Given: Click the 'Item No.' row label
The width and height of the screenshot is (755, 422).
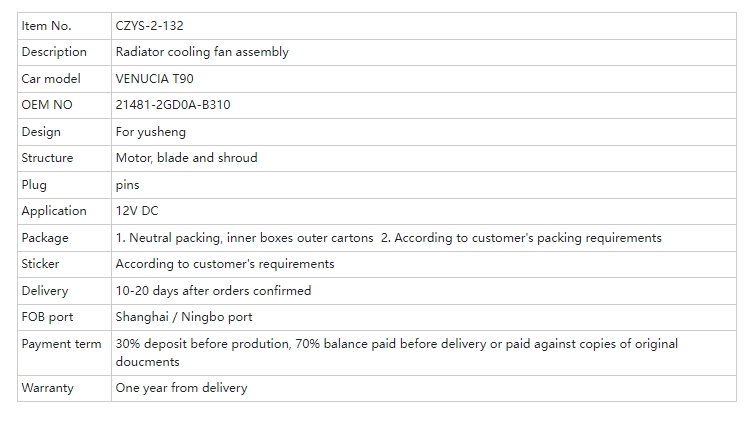Looking at the screenshot, I should (x=46, y=26).
